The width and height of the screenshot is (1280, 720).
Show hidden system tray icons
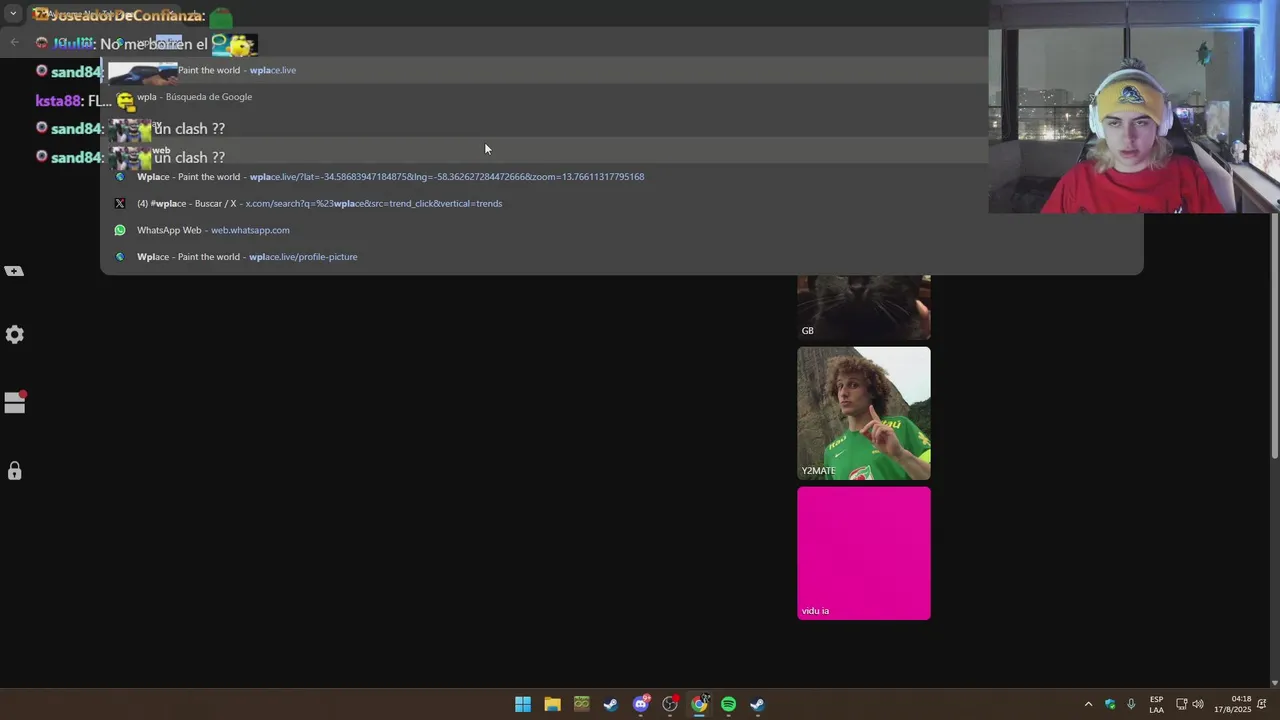(x=1088, y=704)
